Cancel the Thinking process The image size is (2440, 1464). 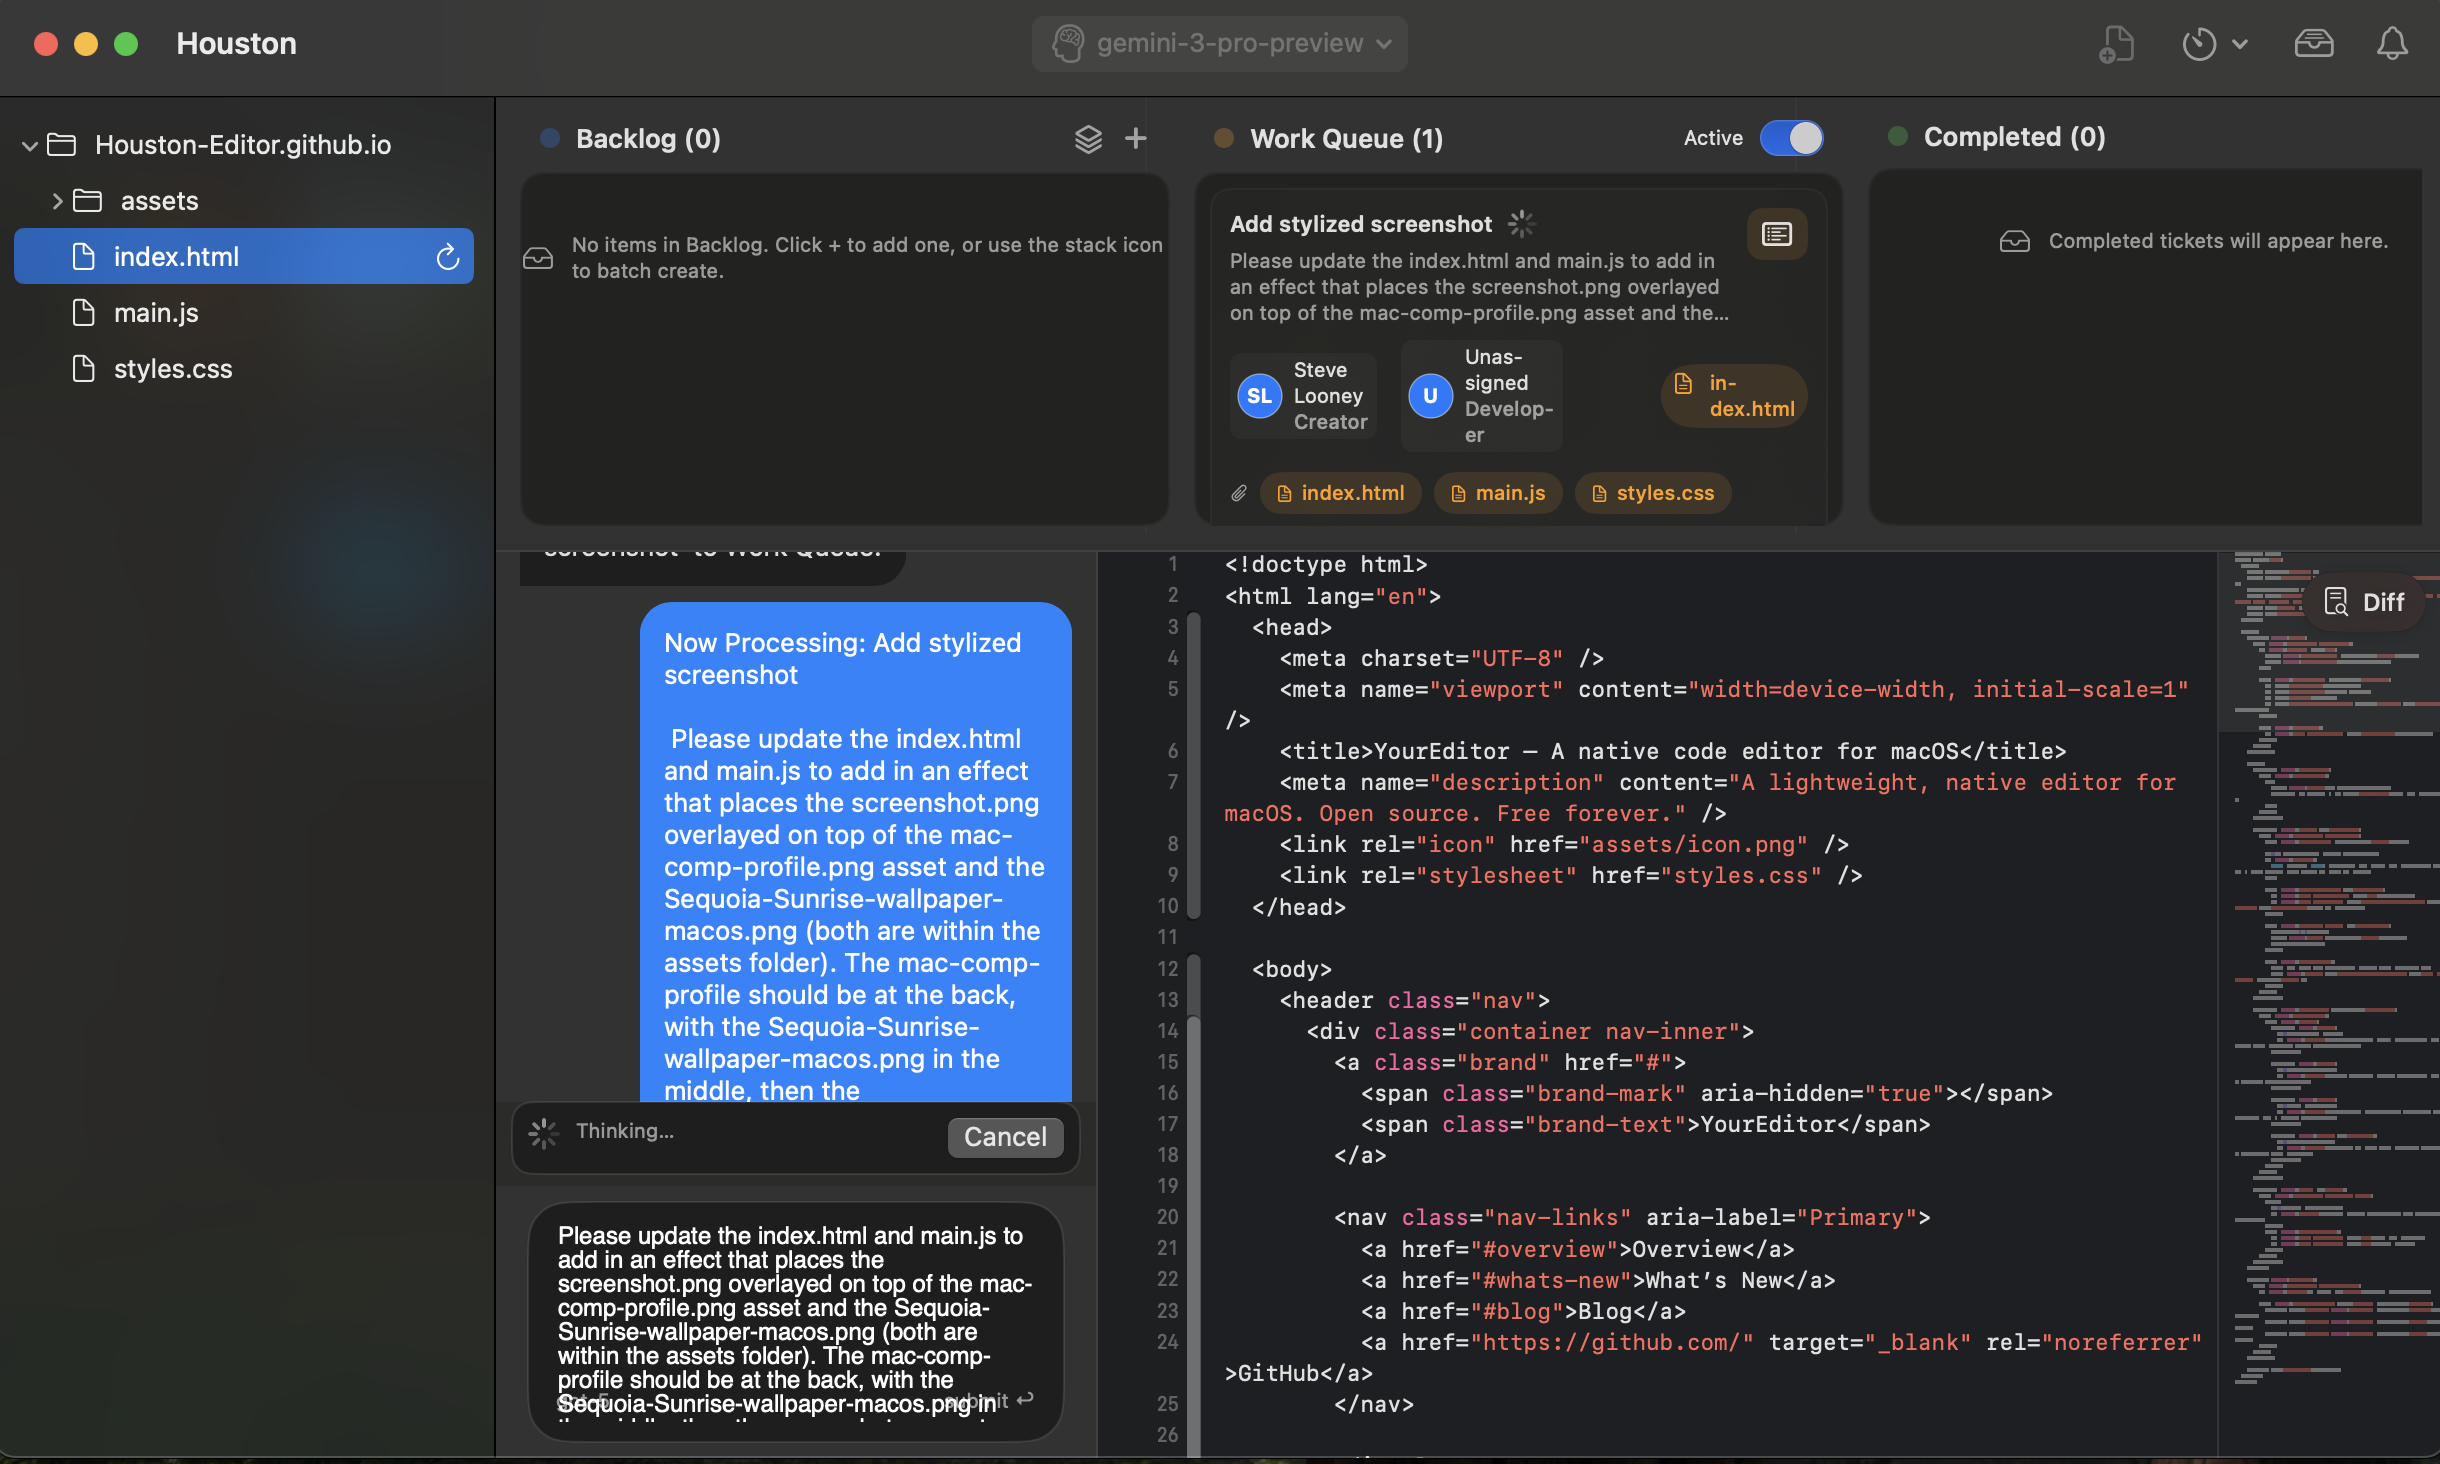1005,1137
